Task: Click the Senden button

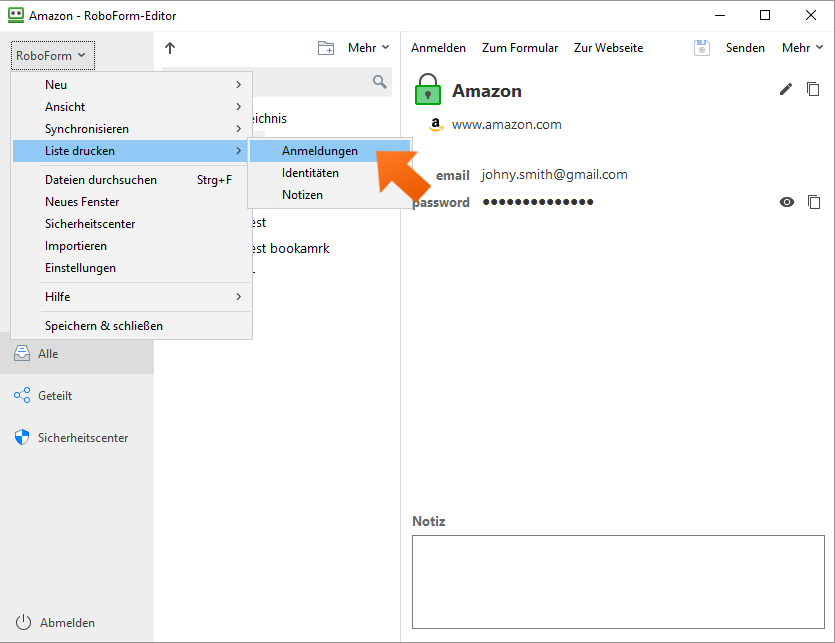Action: pos(745,48)
